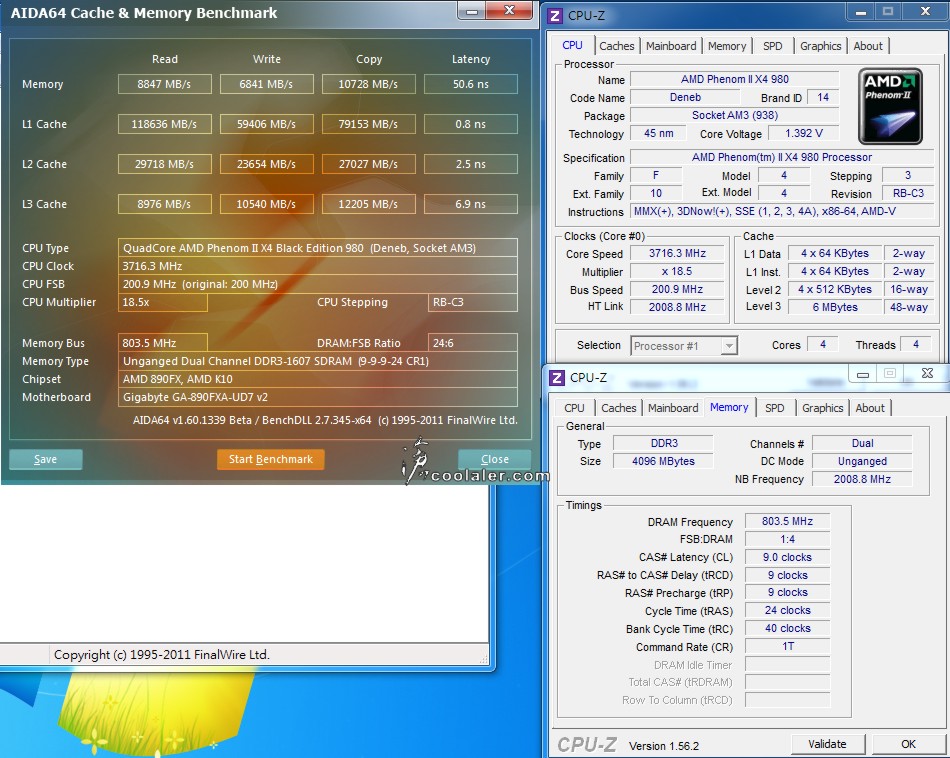Viewport: 950px width, 758px height.
Task: Open Mainboard tab in lower CPU-Z window
Action: [673, 408]
